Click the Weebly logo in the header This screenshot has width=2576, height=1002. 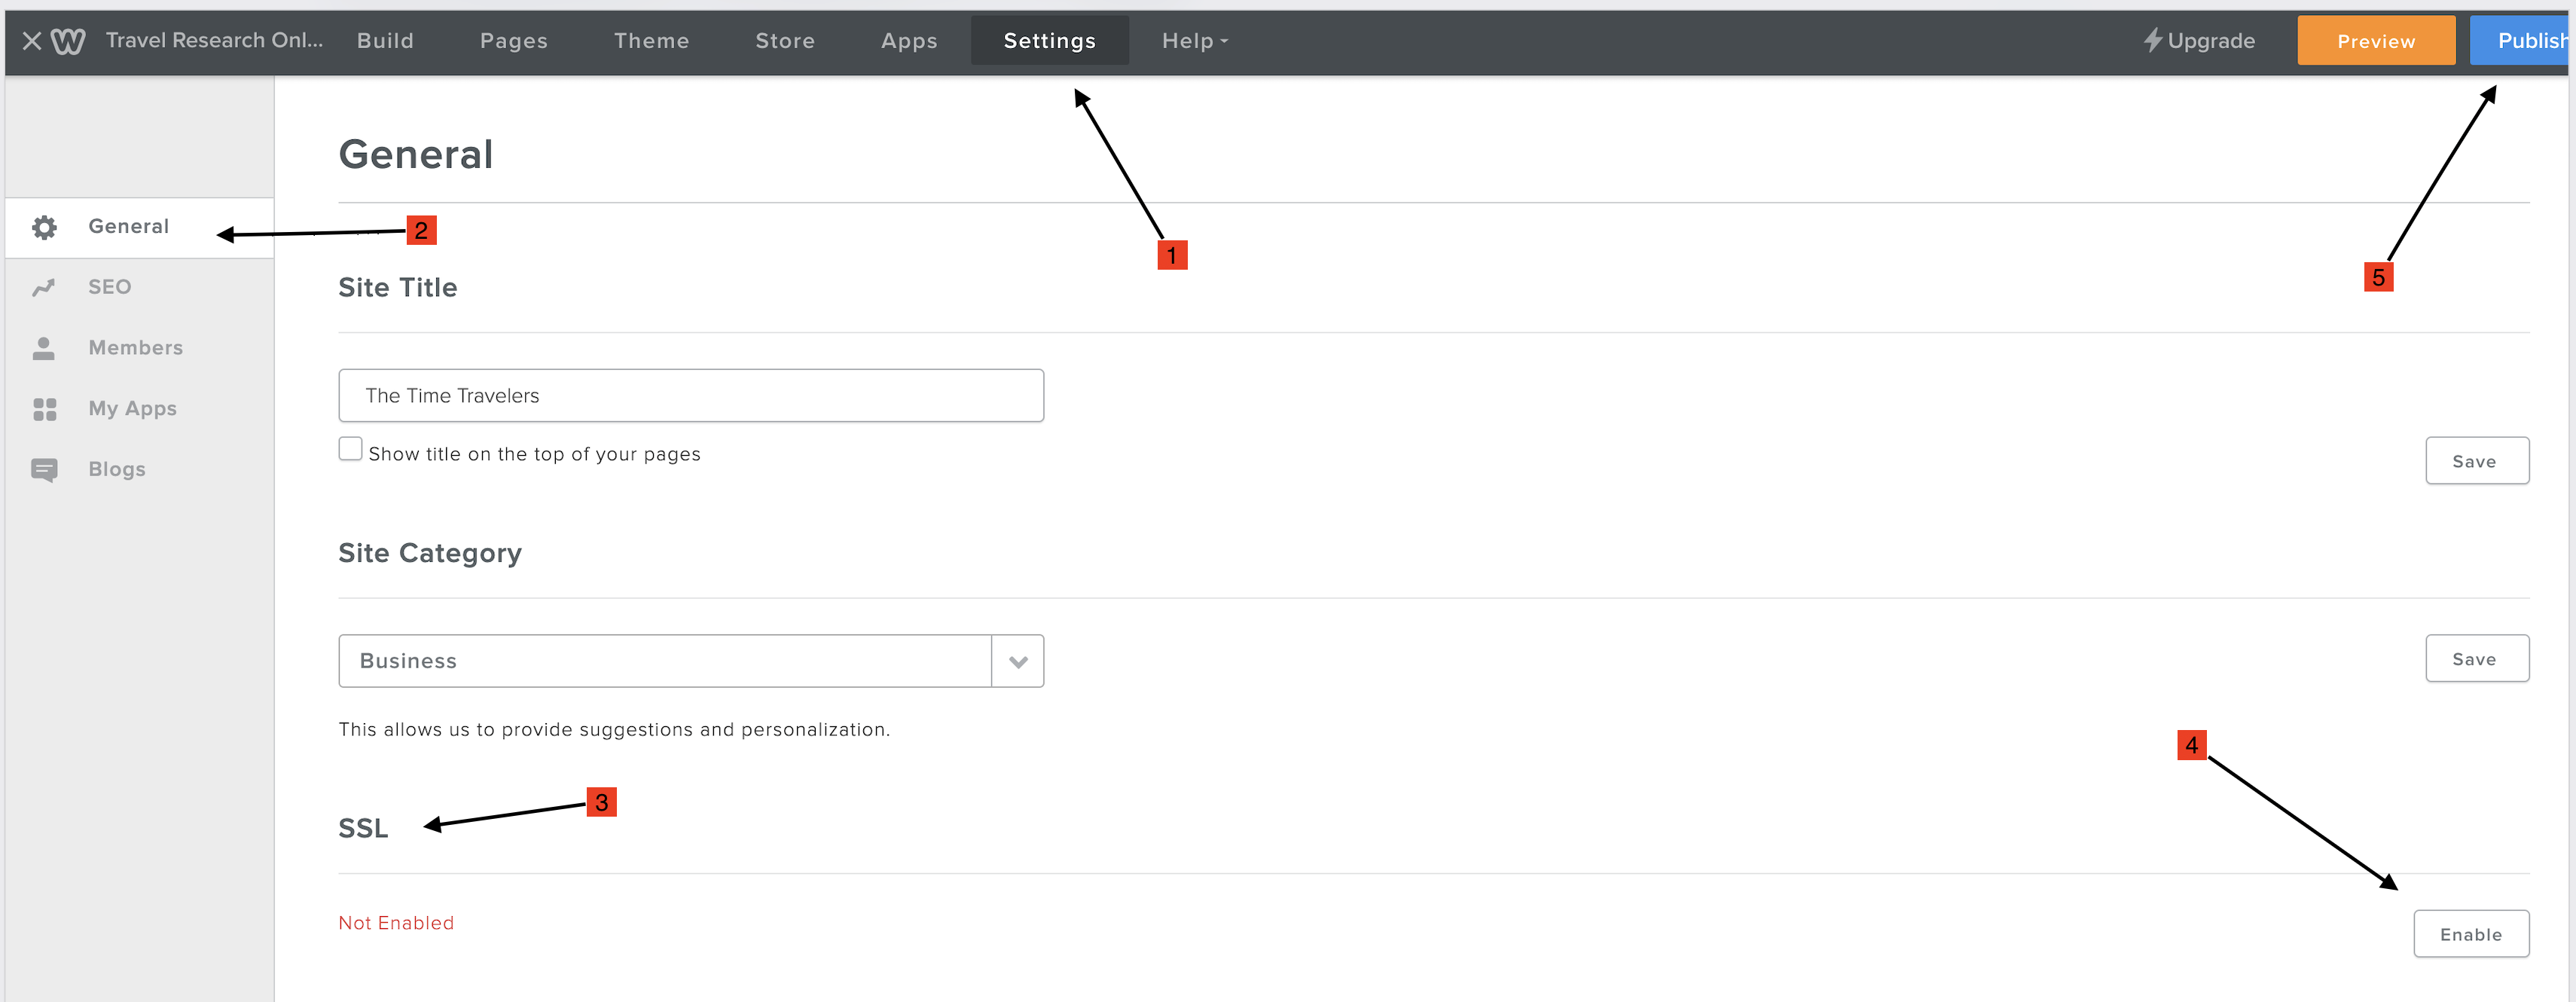pyautogui.click(x=67, y=40)
